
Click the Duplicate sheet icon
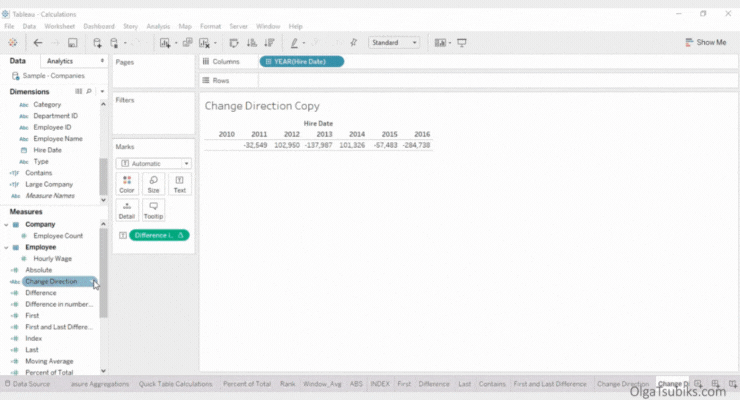coord(187,43)
